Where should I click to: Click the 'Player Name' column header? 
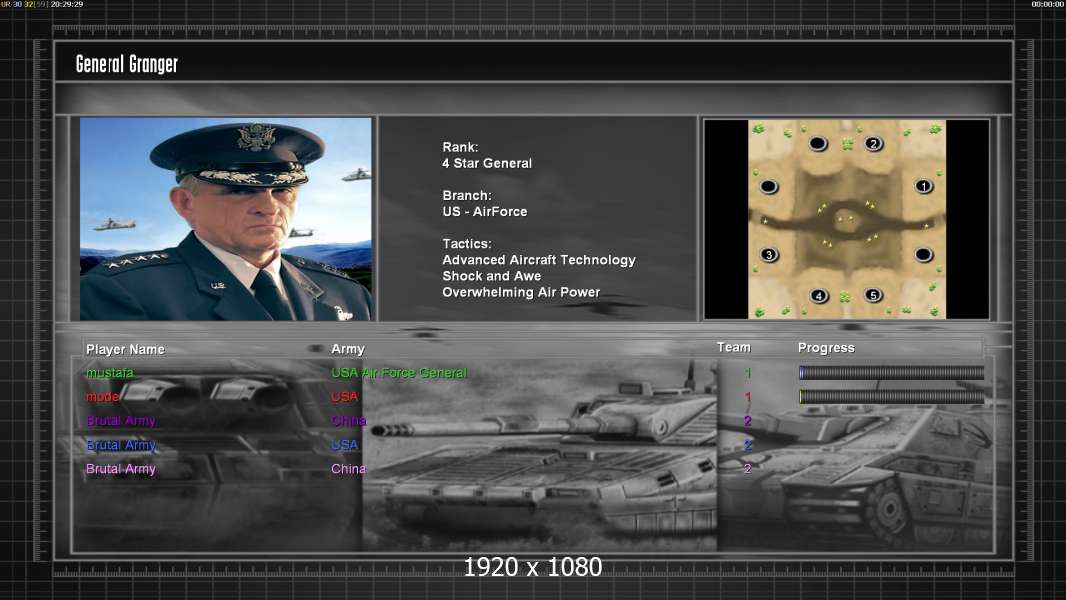125,349
